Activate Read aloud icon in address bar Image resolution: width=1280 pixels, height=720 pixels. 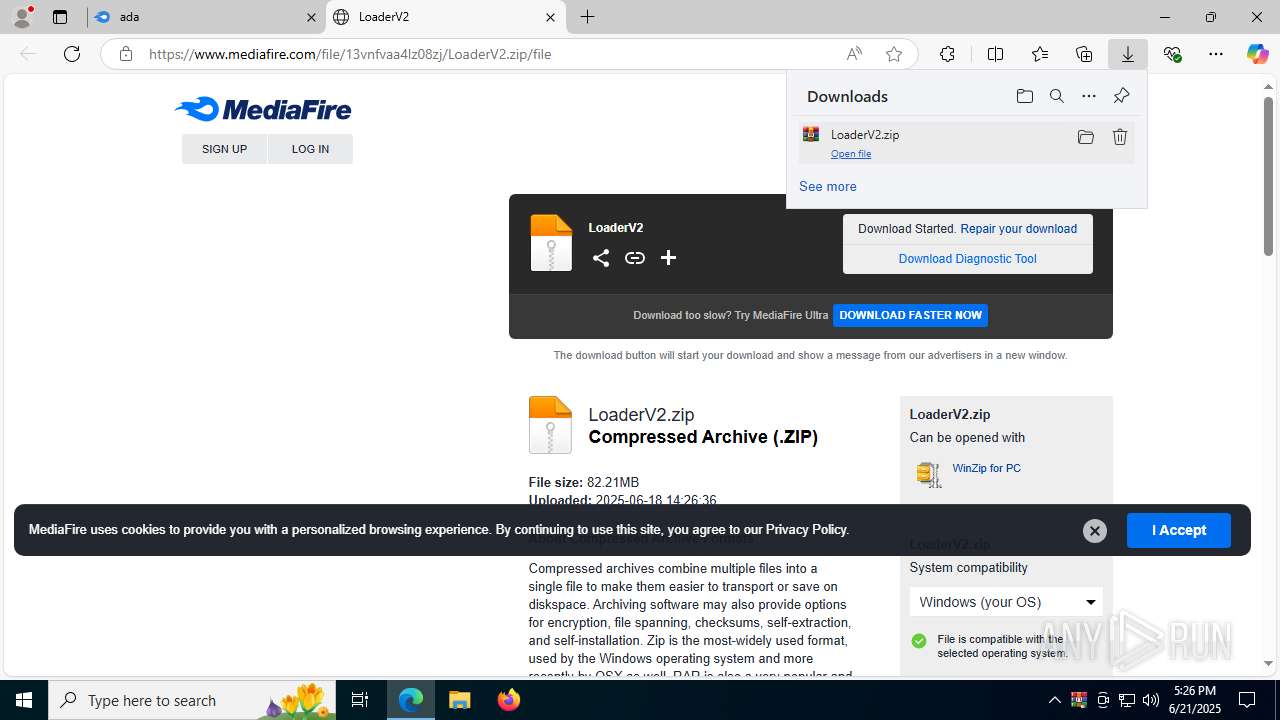coord(854,54)
